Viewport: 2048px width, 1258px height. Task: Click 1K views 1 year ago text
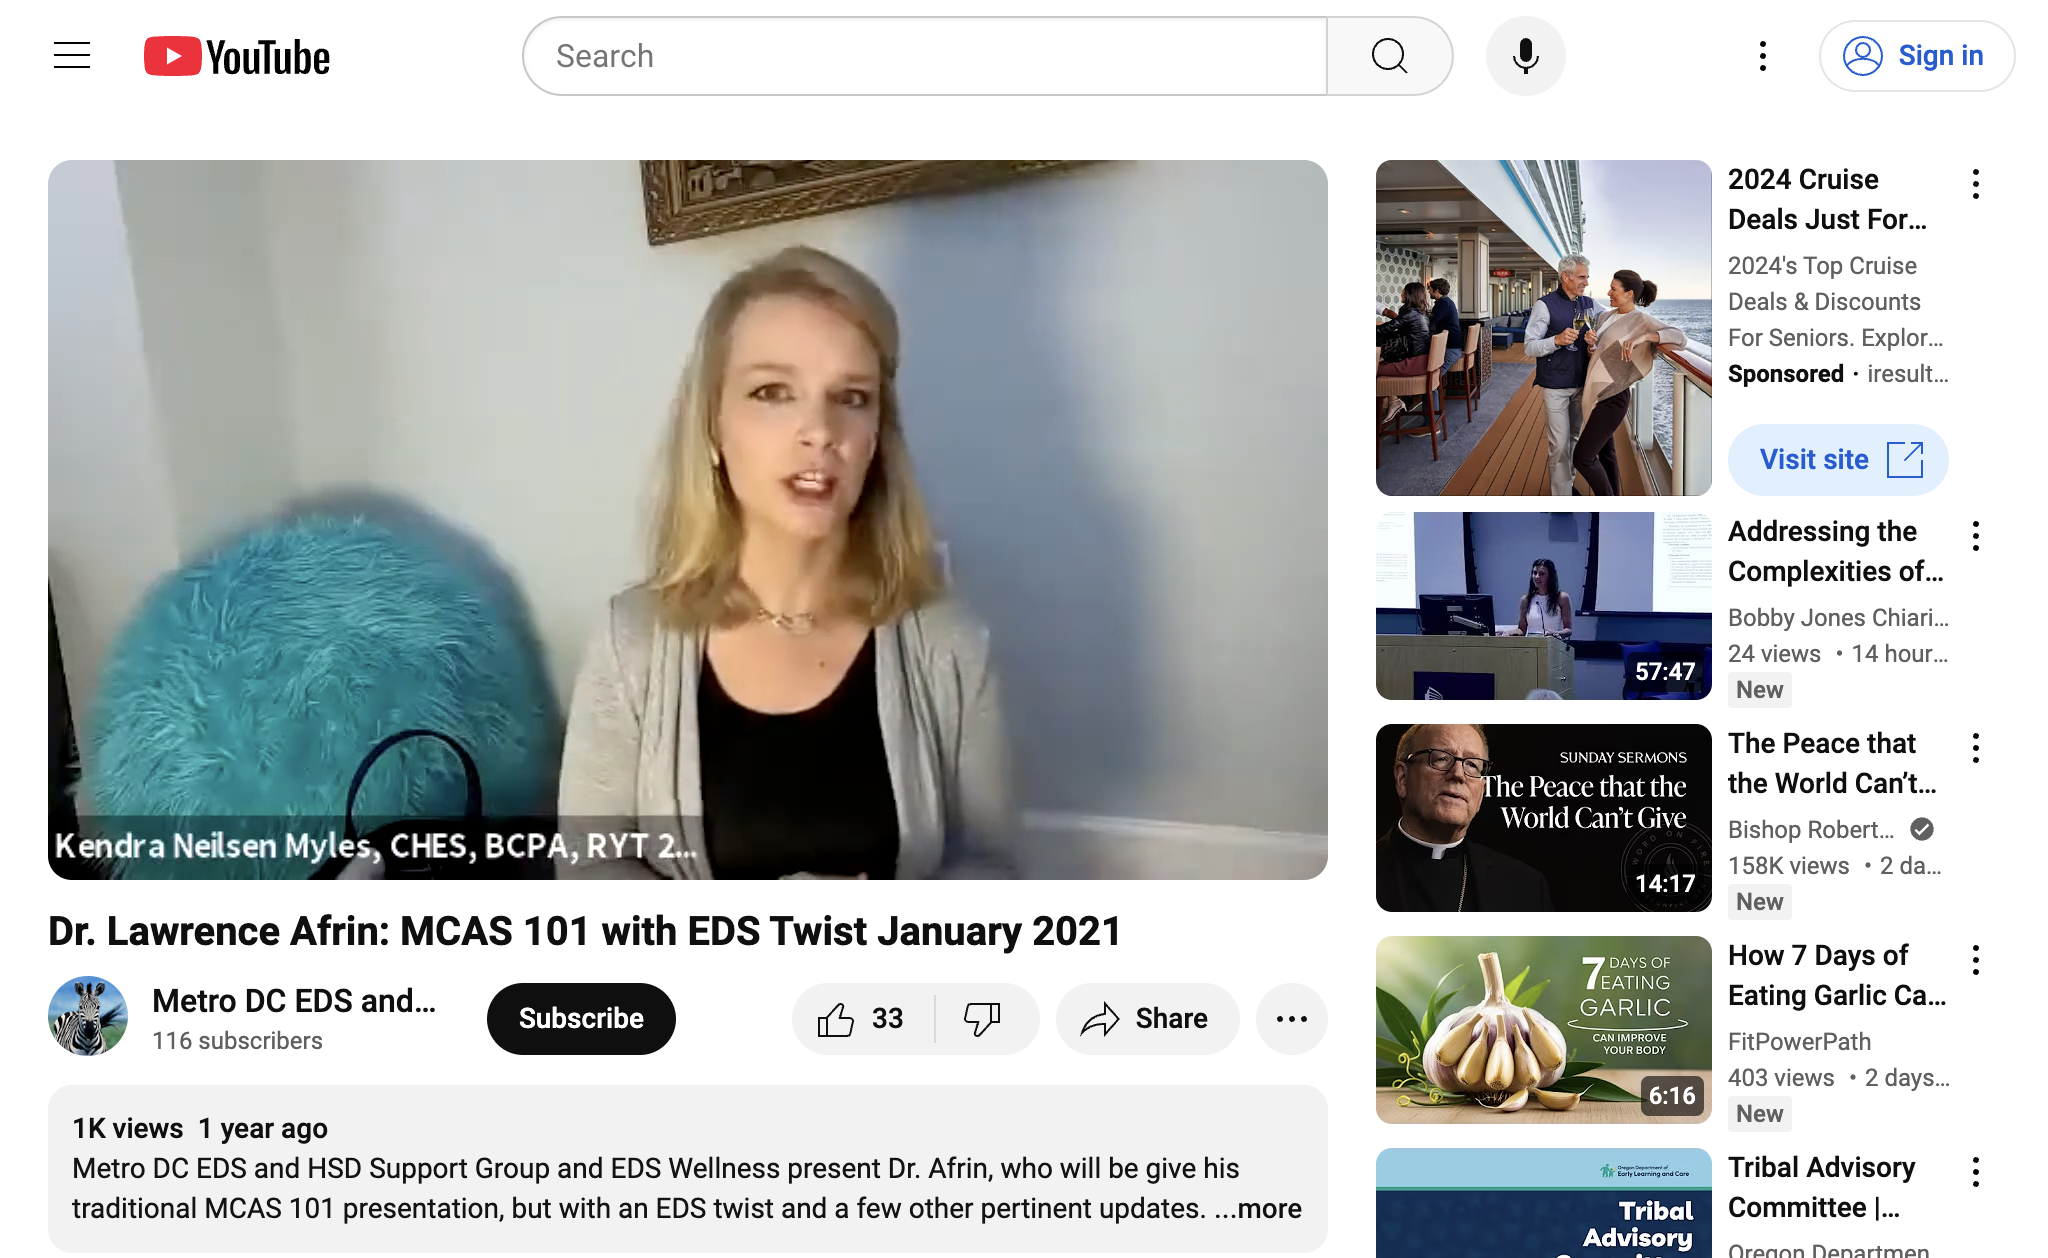[200, 1128]
